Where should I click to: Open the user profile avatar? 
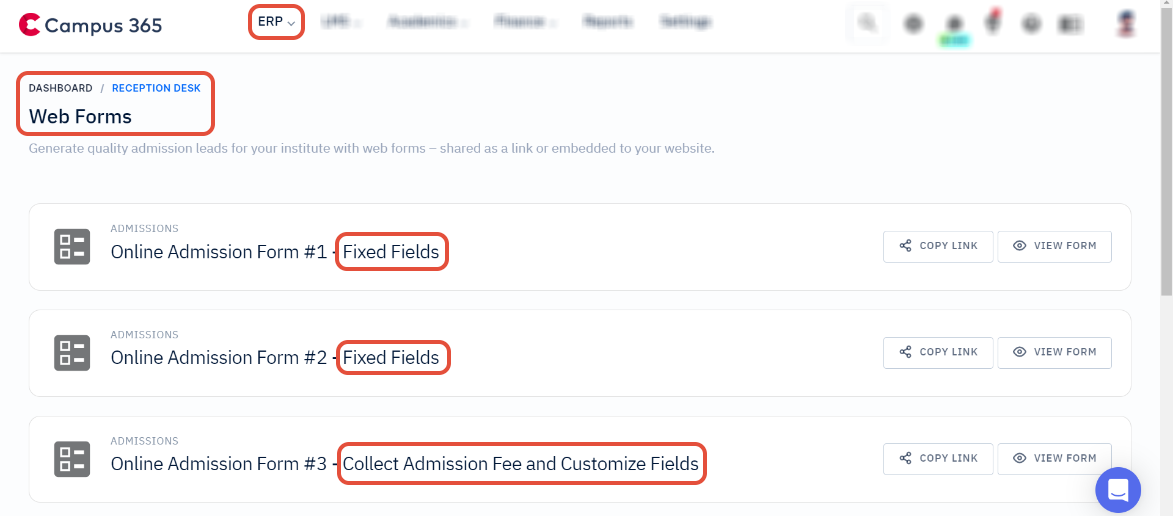1125,24
